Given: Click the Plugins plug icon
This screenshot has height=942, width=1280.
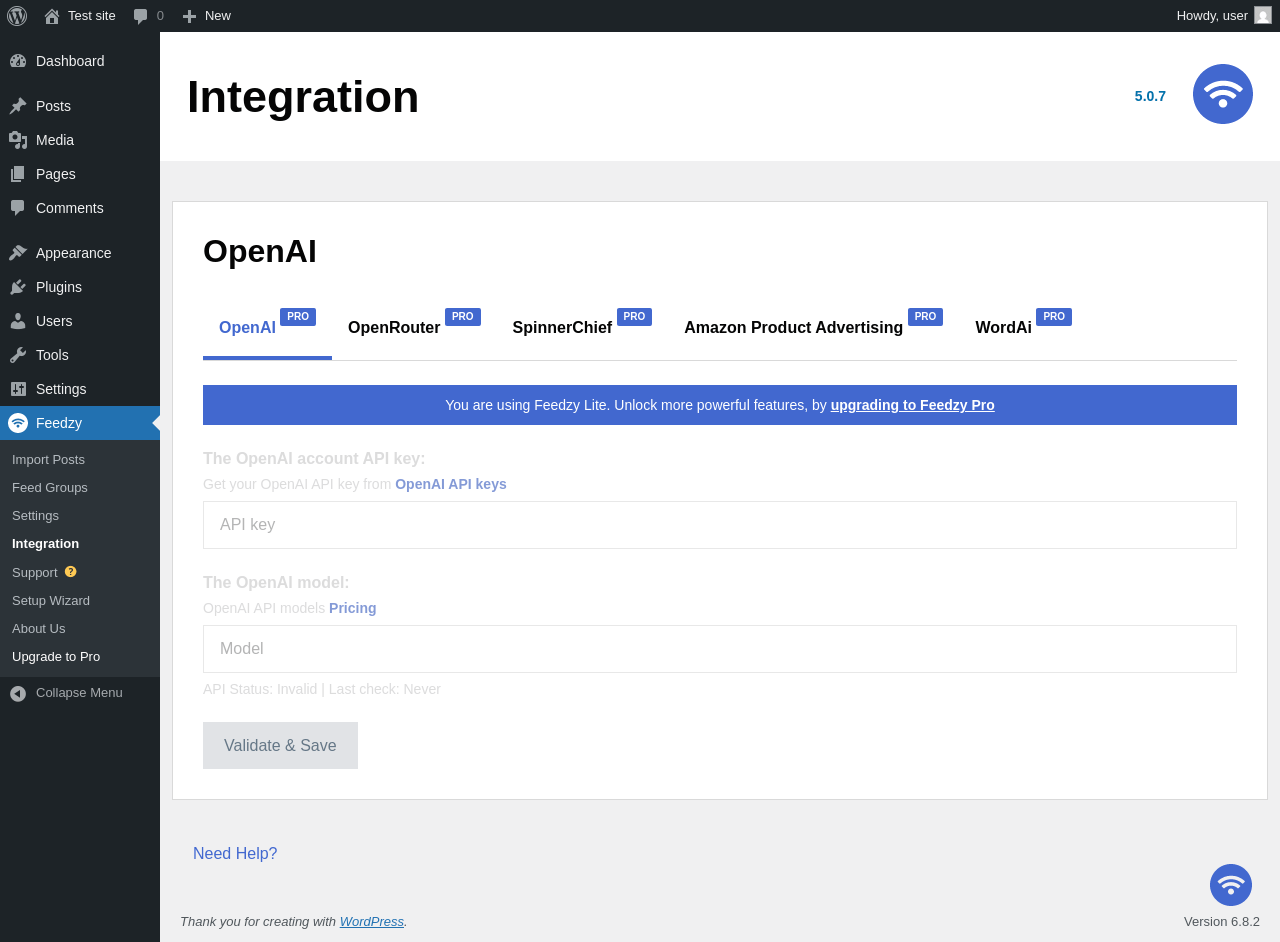Looking at the screenshot, I should [x=18, y=287].
